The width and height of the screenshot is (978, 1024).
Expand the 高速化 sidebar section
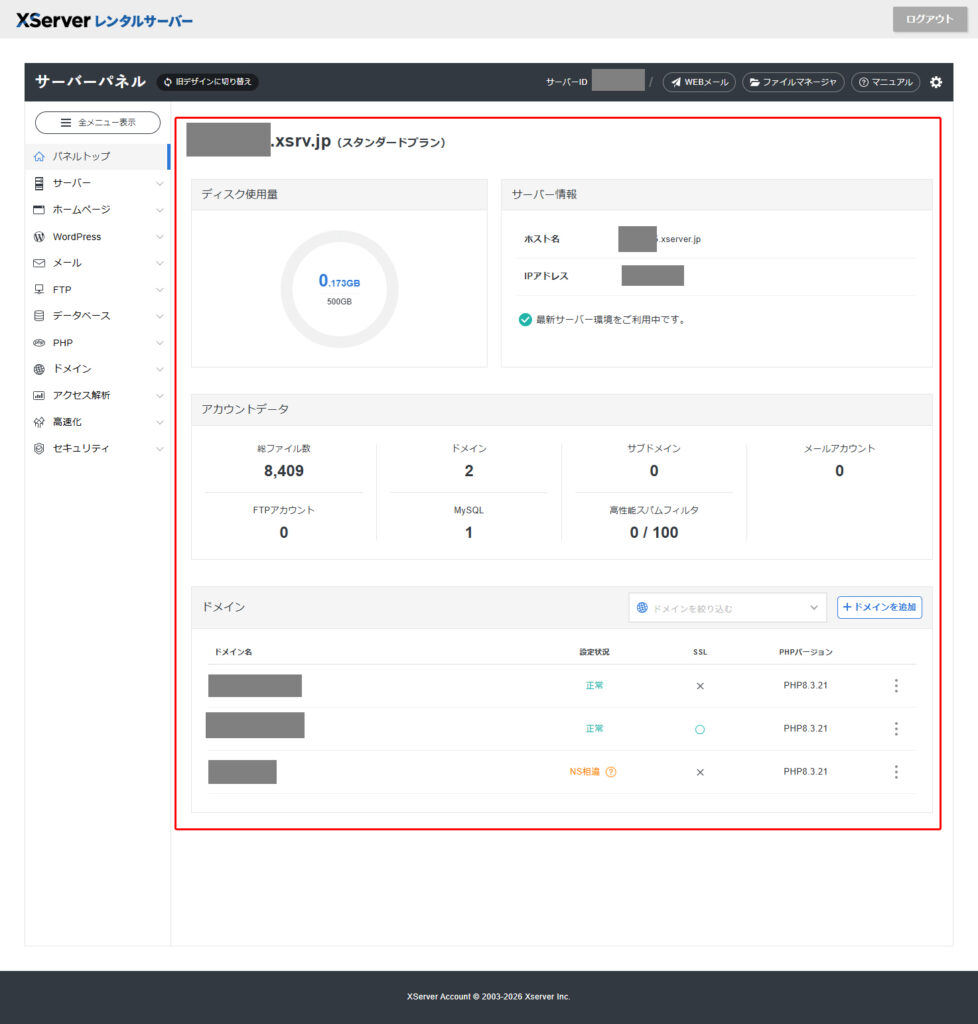98,422
